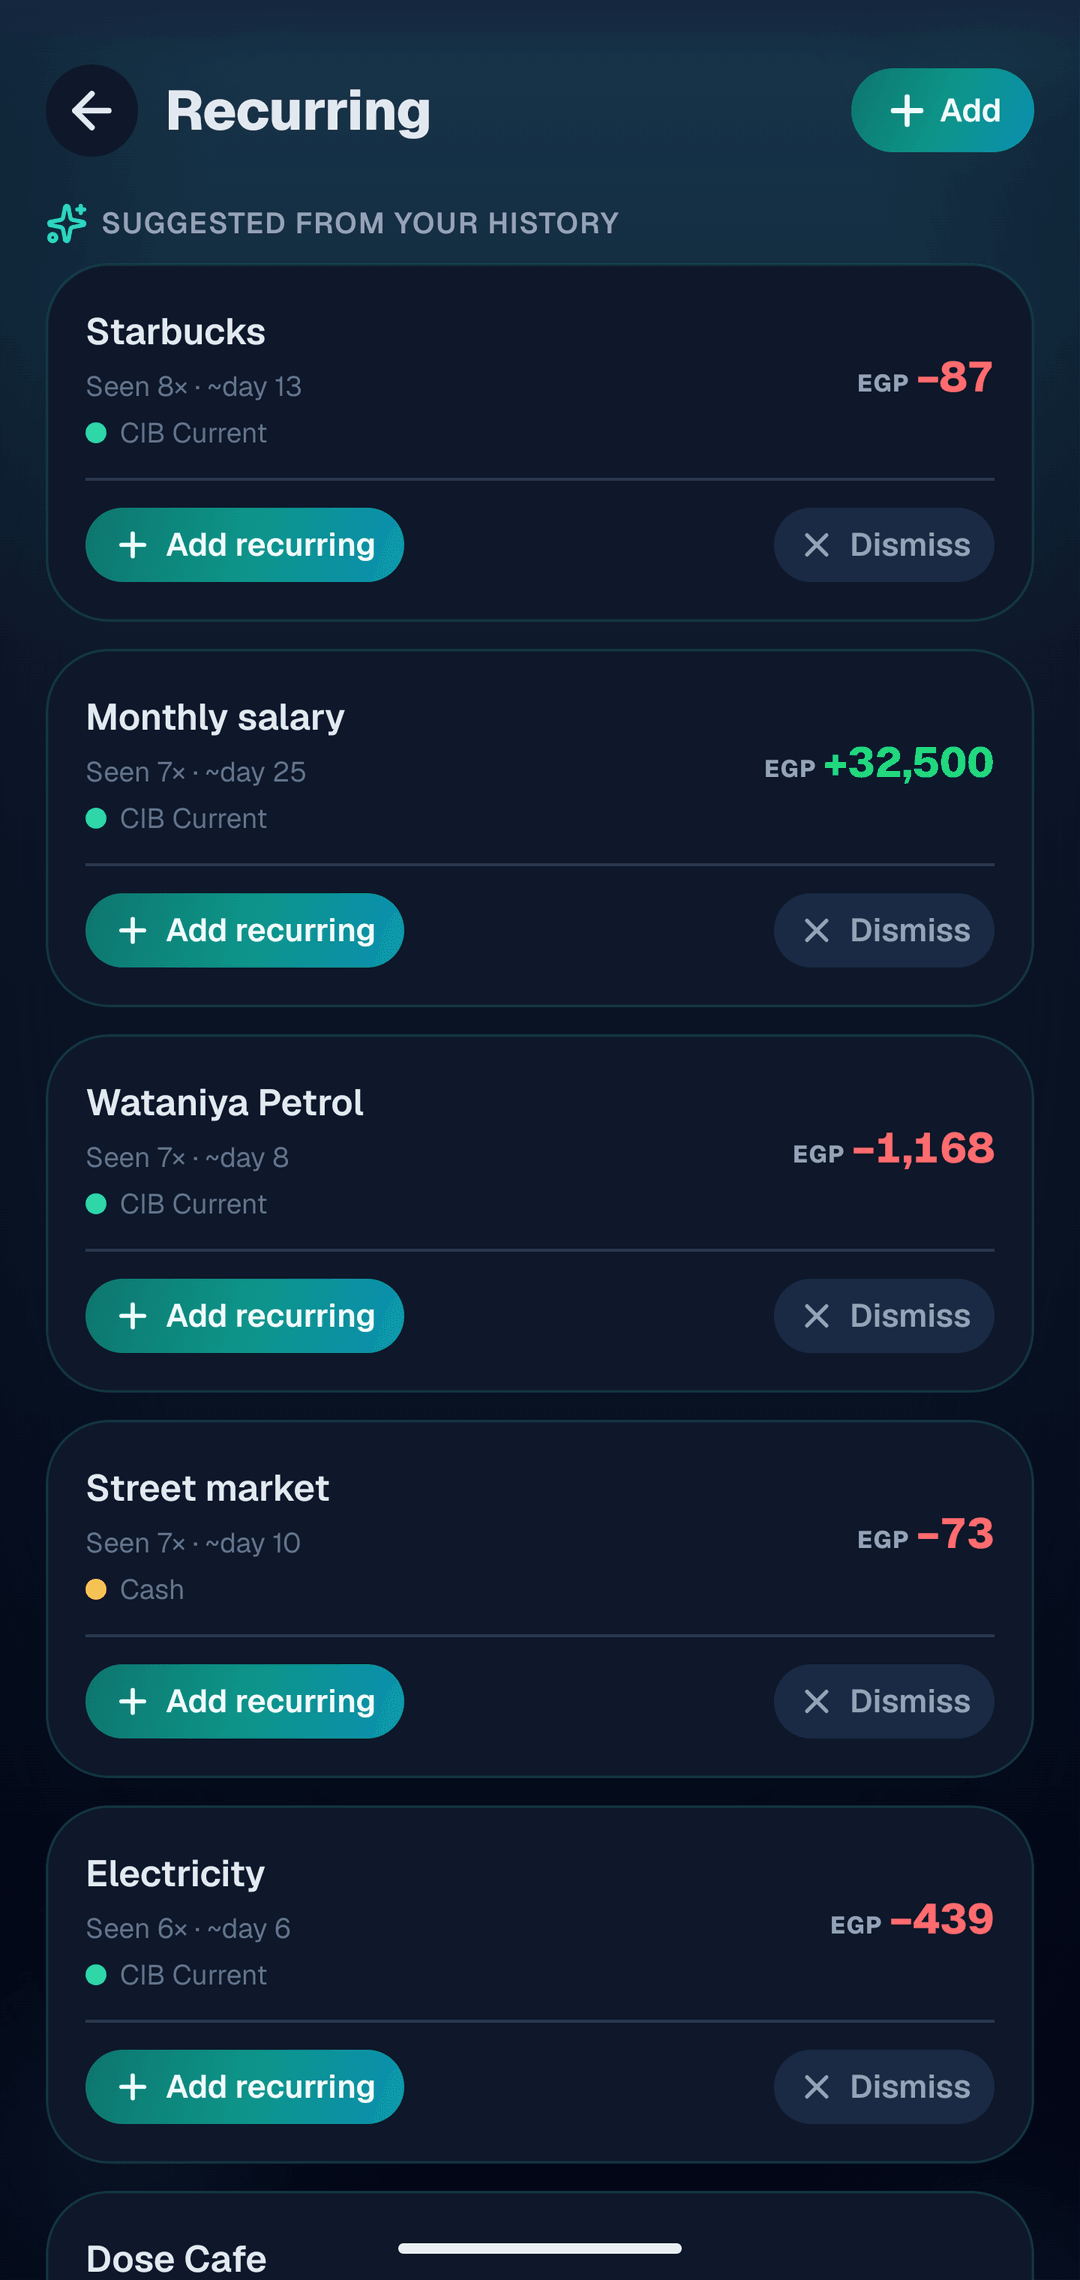Select the Starbucks card title
This screenshot has width=1080, height=2280.
point(176,332)
